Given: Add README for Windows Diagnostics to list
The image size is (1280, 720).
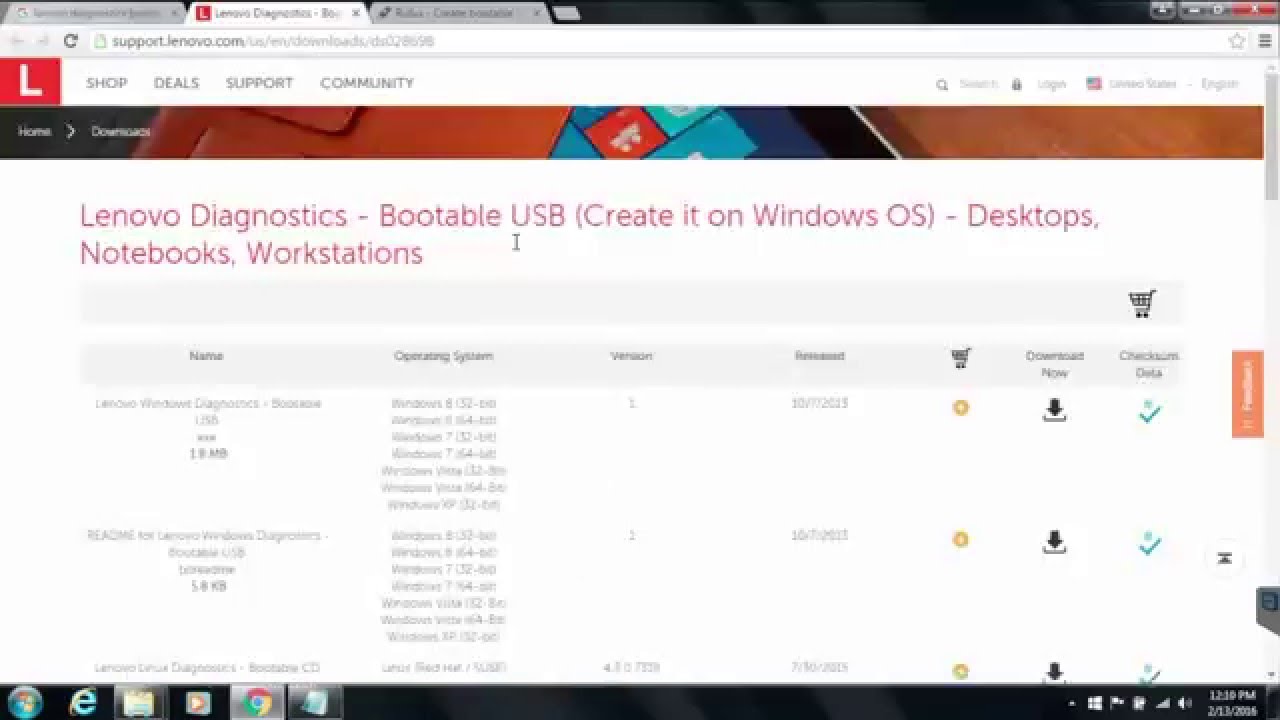Looking at the screenshot, I should coord(961,540).
